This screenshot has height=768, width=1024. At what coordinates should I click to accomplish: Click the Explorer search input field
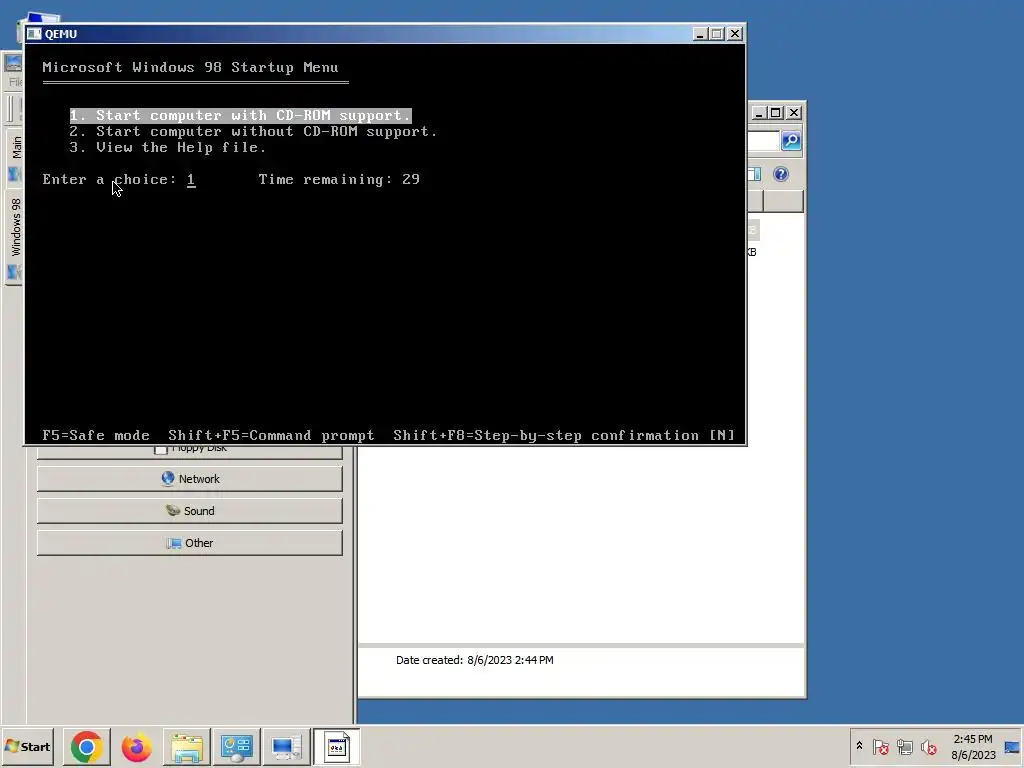[x=763, y=140]
